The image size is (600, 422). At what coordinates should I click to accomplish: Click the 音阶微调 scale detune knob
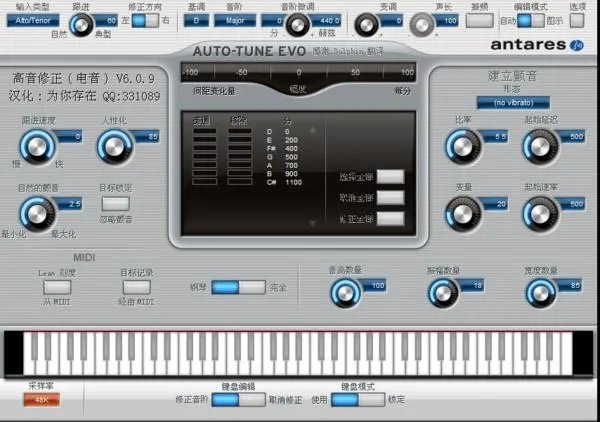pyautogui.click(x=297, y=25)
